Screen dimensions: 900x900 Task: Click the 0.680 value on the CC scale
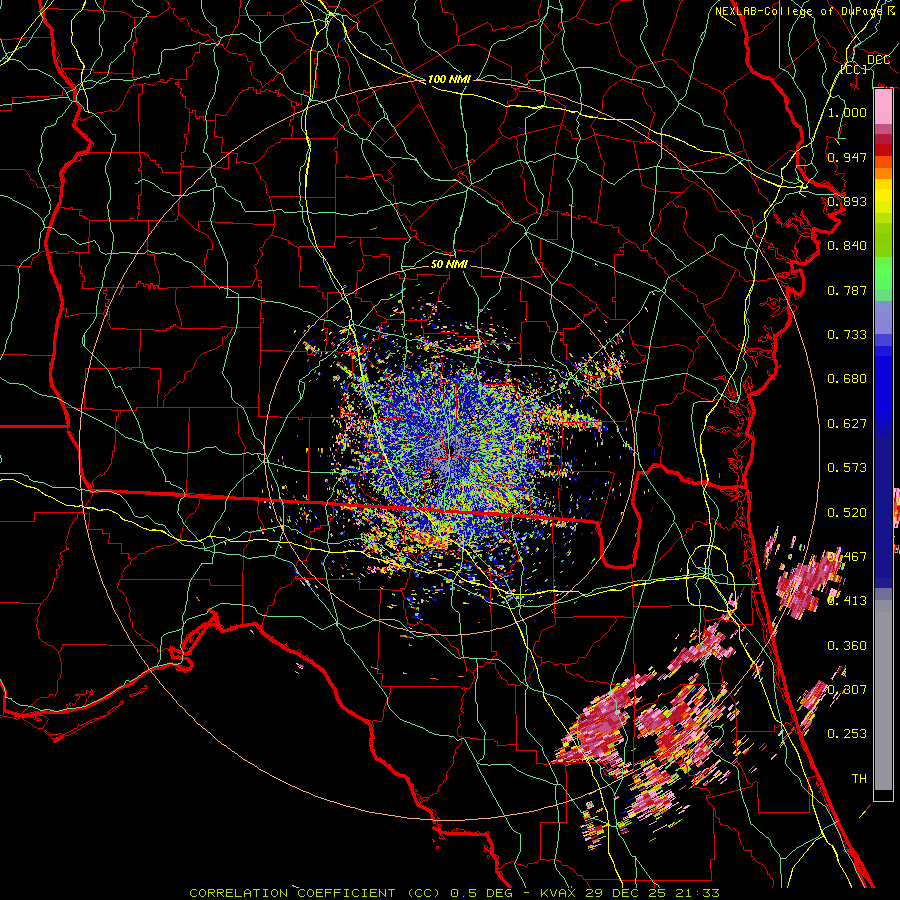tap(847, 379)
